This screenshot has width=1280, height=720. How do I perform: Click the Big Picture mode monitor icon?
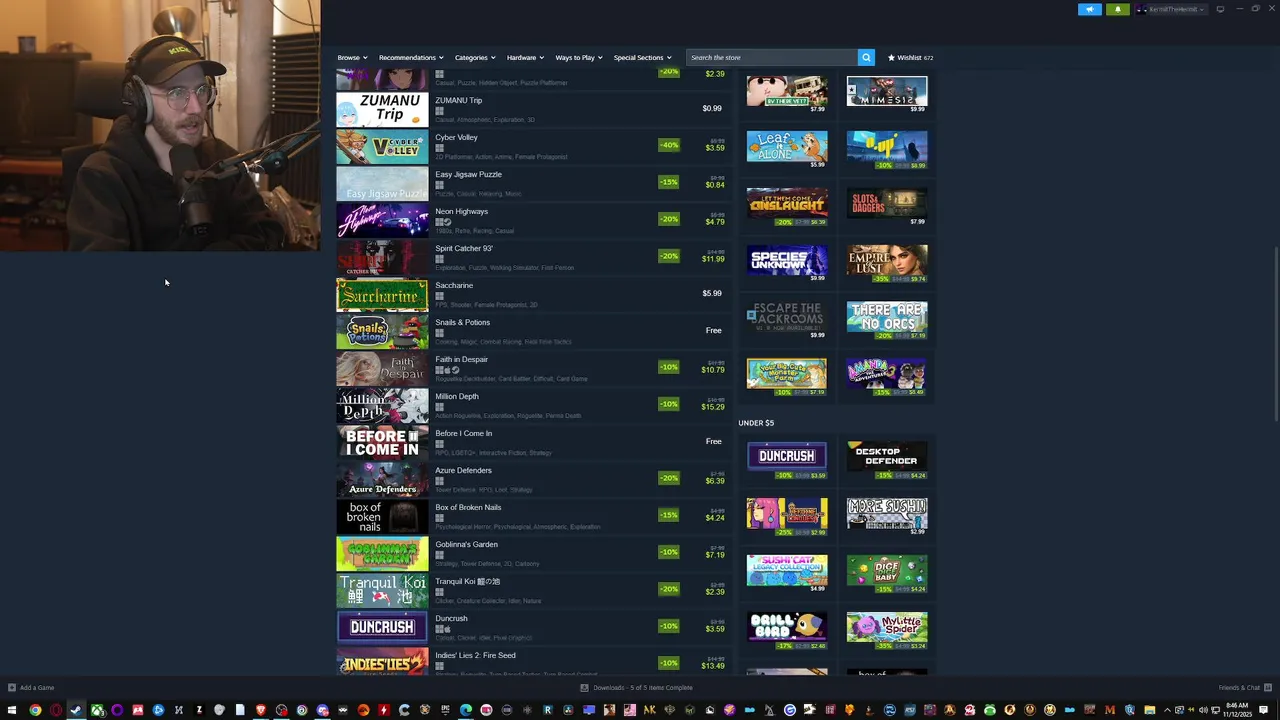[1220, 9]
